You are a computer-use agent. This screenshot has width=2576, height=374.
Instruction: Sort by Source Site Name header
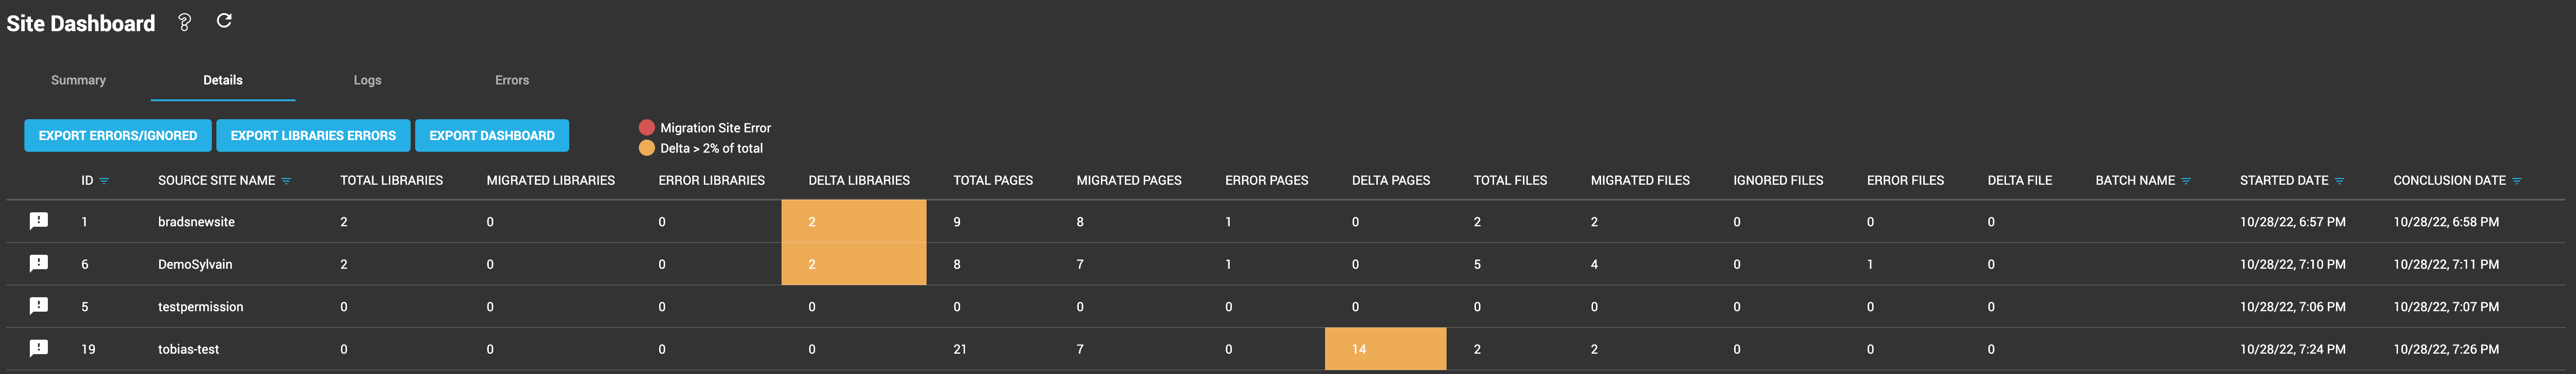[x=216, y=181]
